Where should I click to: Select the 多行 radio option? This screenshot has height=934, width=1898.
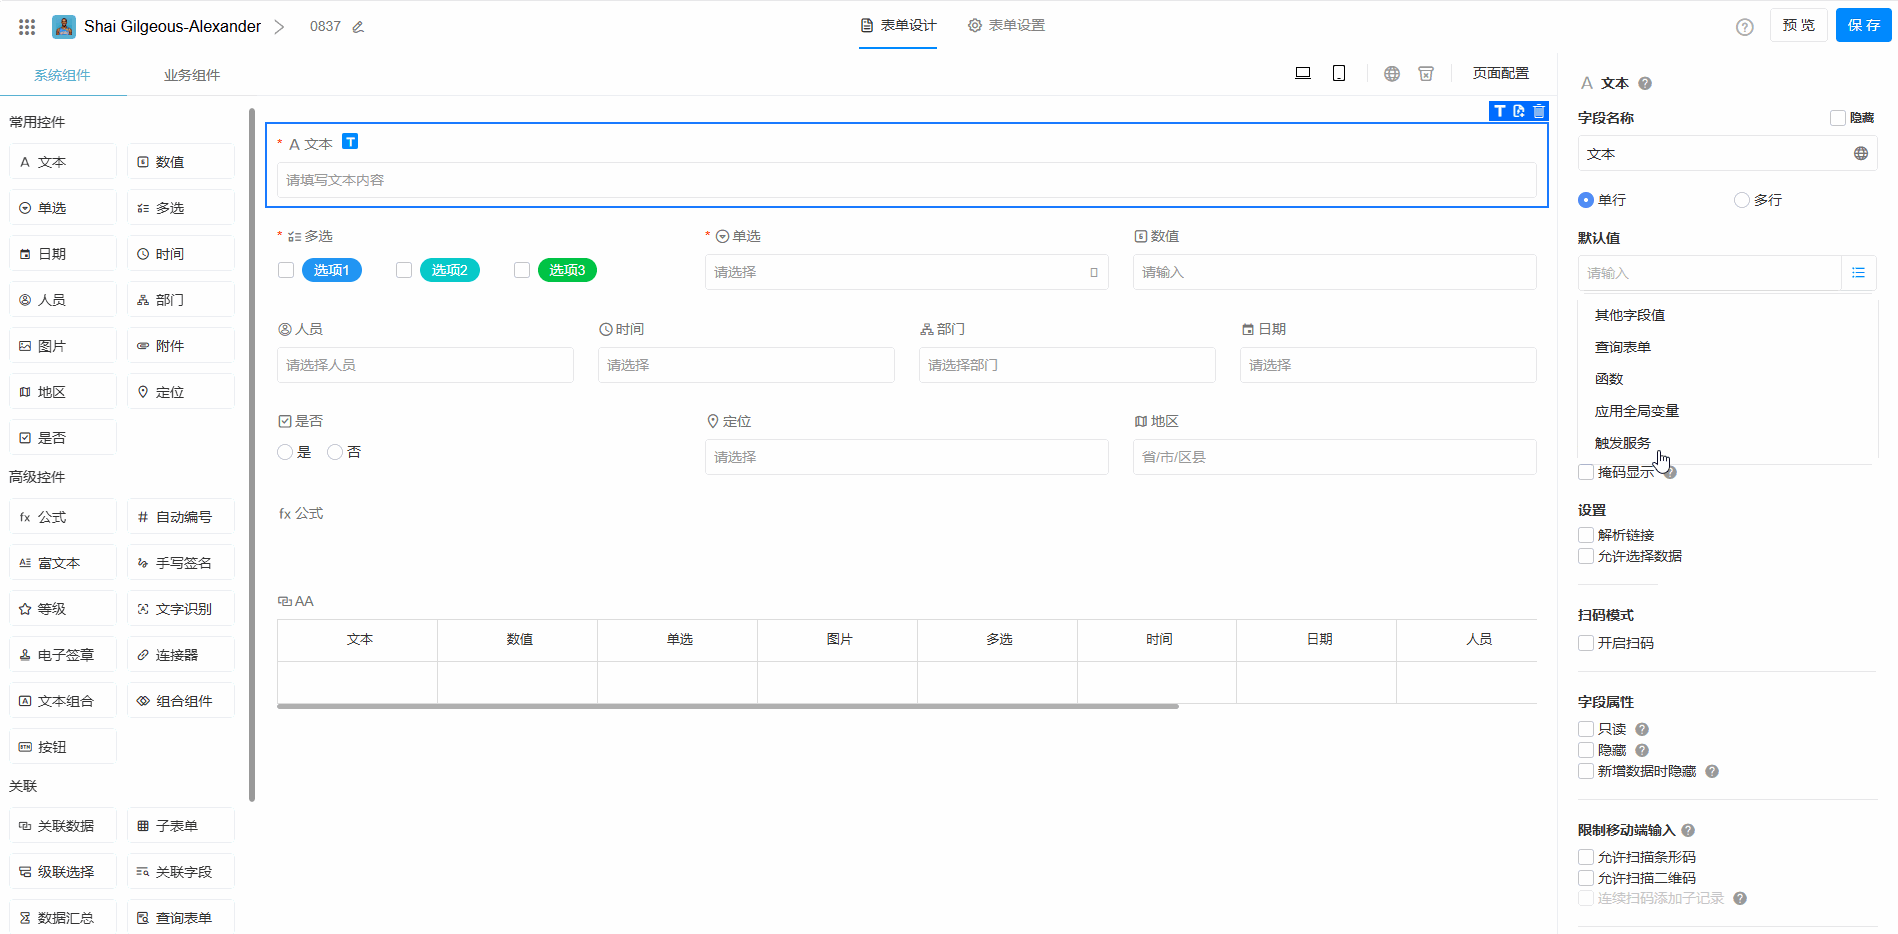pyautogui.click(x=1742, y=200)
